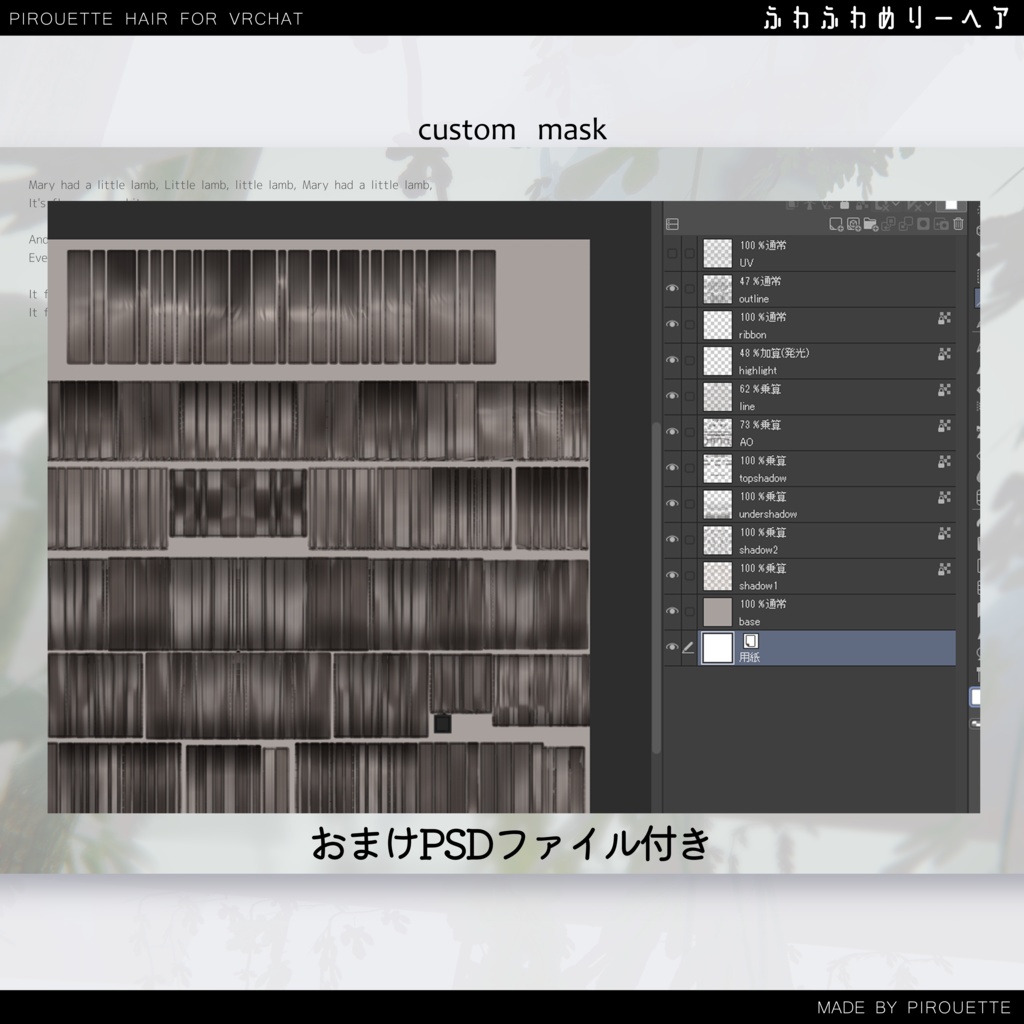Check the selection box of highlight layer
The width and height of the screenshot is (1024, 1024).
click(x=690, y=360)
